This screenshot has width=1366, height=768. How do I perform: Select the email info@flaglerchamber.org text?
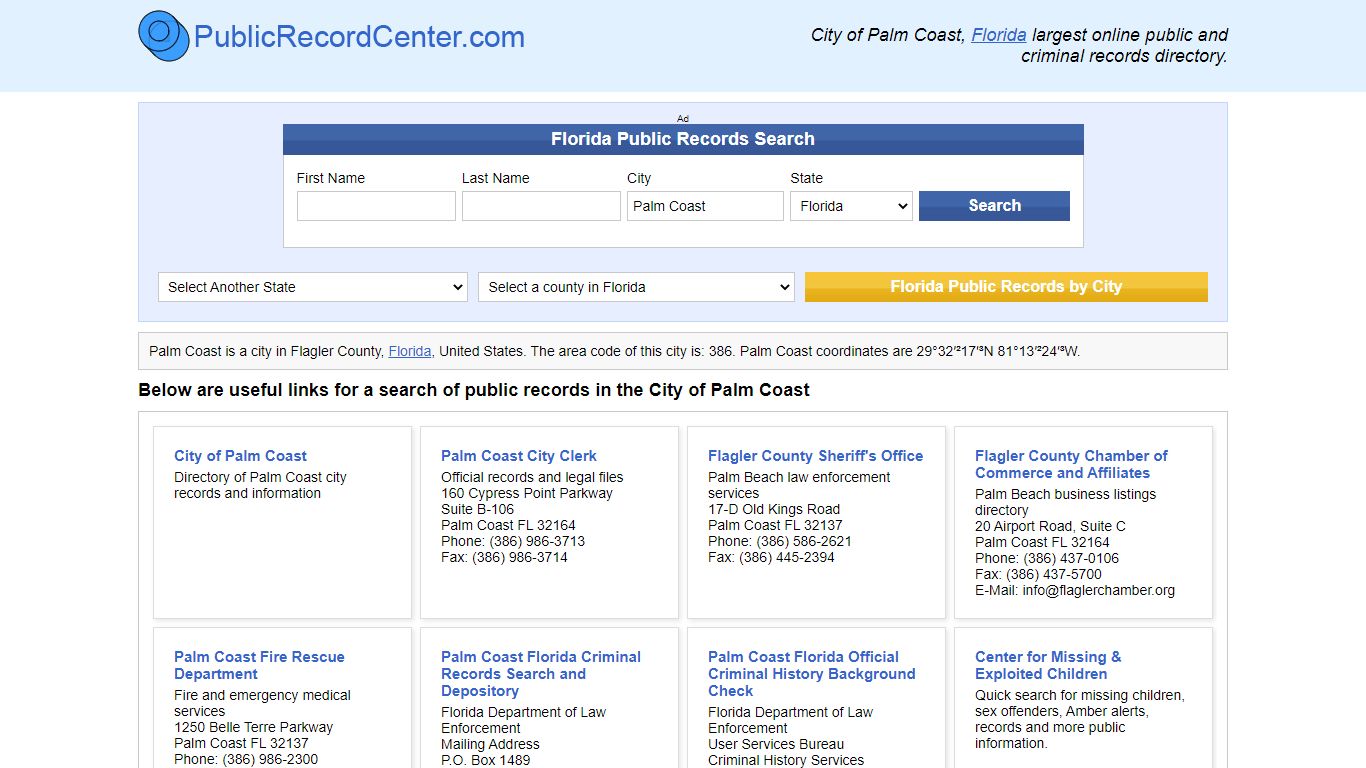[1098, 590]
